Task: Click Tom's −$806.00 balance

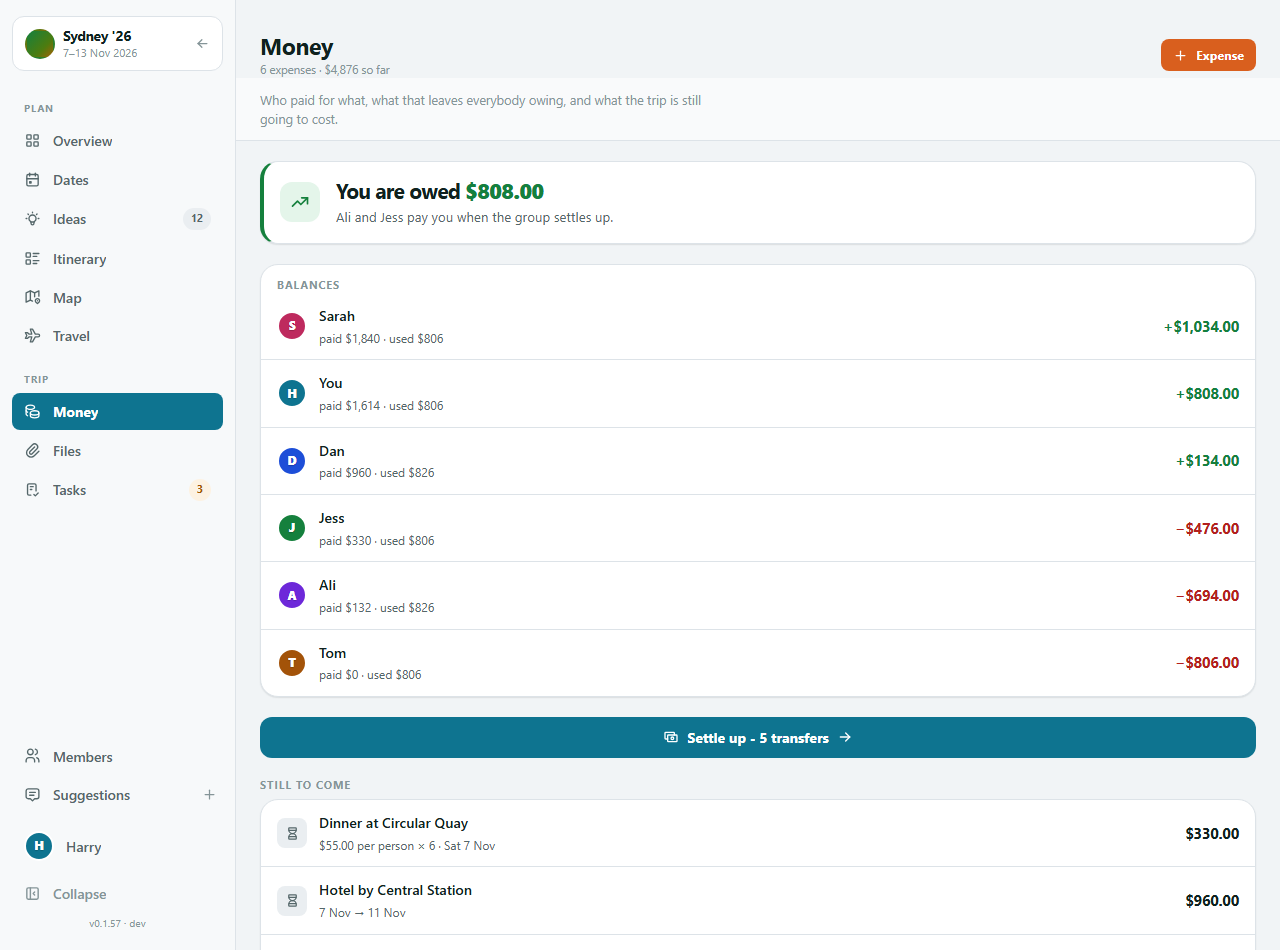Action: [1208, 663]
